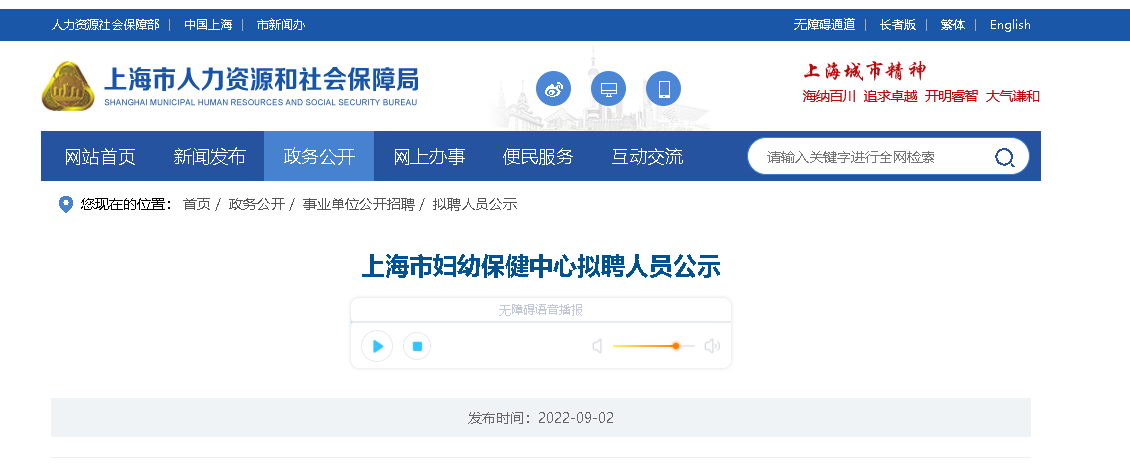This screenshot has height=471, width=1130.
Task: Open the 便民服务 menu tab
Action: [538, 156]
